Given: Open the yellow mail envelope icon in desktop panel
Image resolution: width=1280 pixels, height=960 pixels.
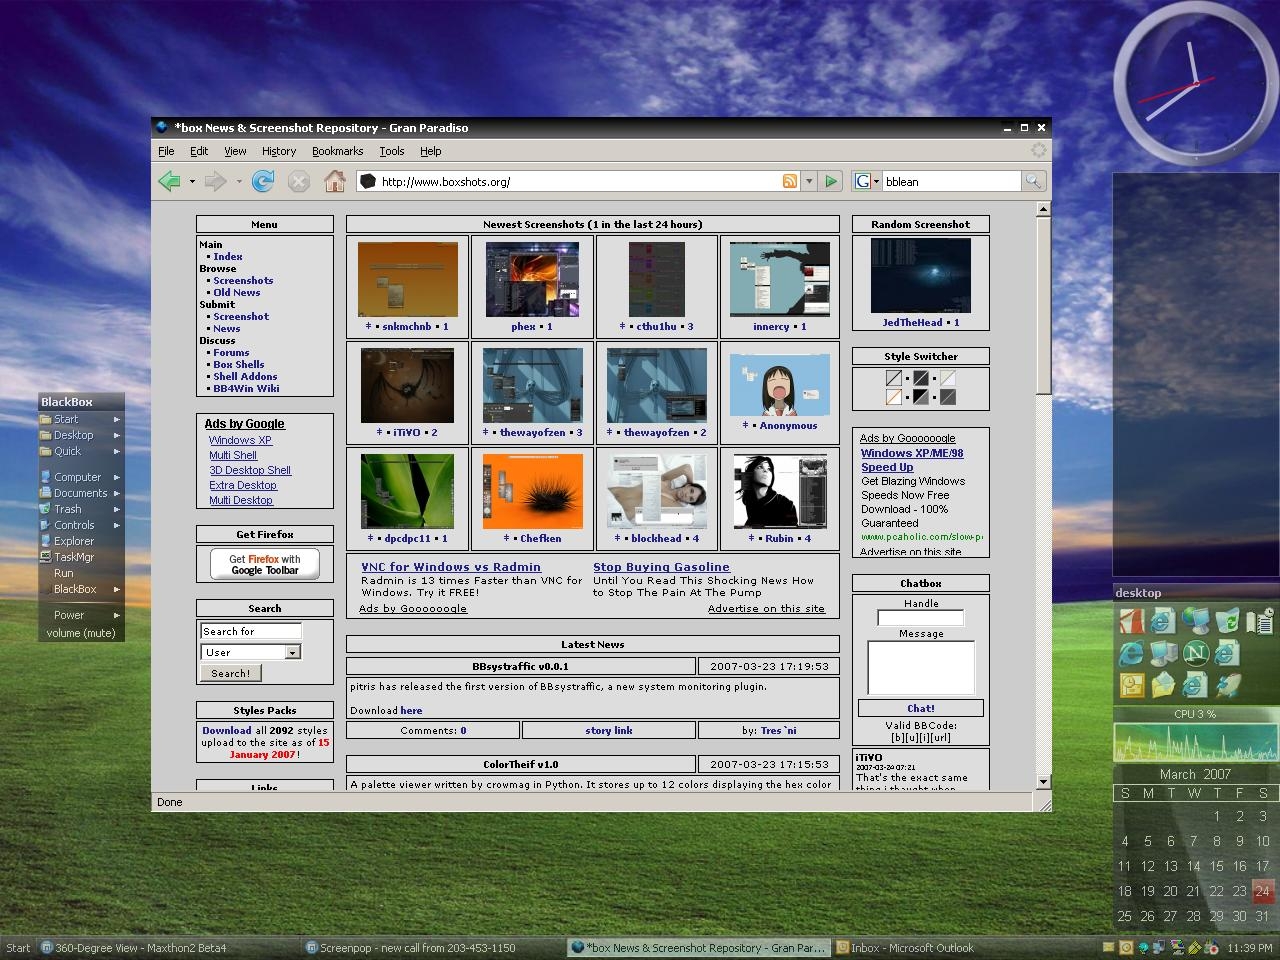Looking at the screenshot, I should tap(1163, 685).
